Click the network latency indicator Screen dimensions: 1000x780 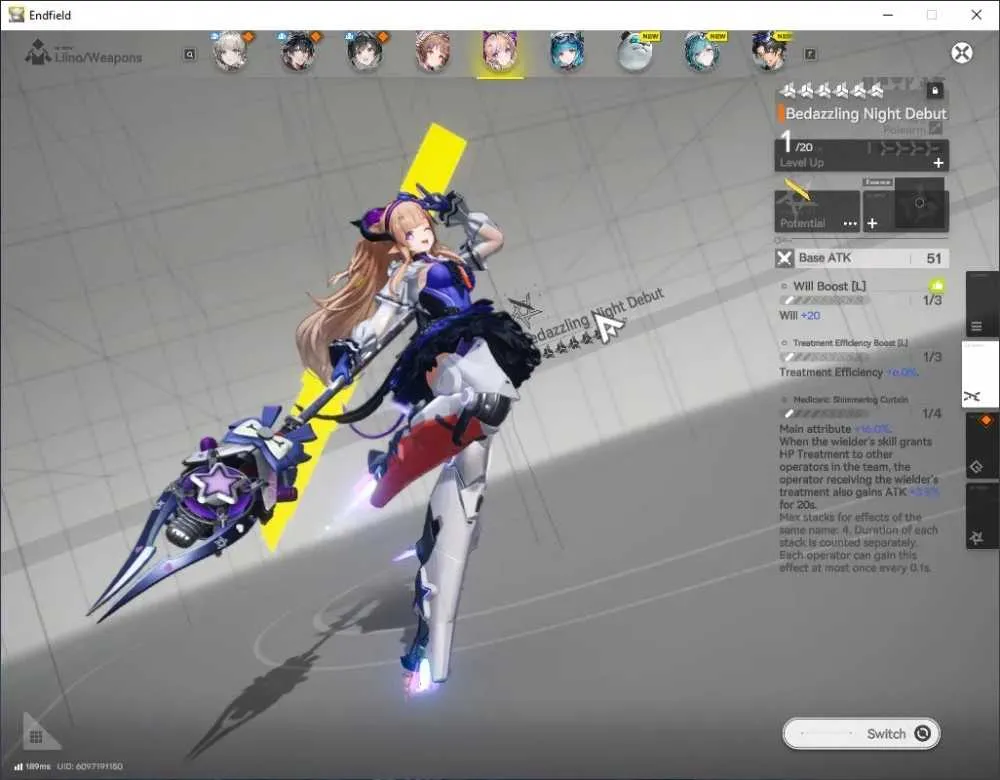(32, 766)
